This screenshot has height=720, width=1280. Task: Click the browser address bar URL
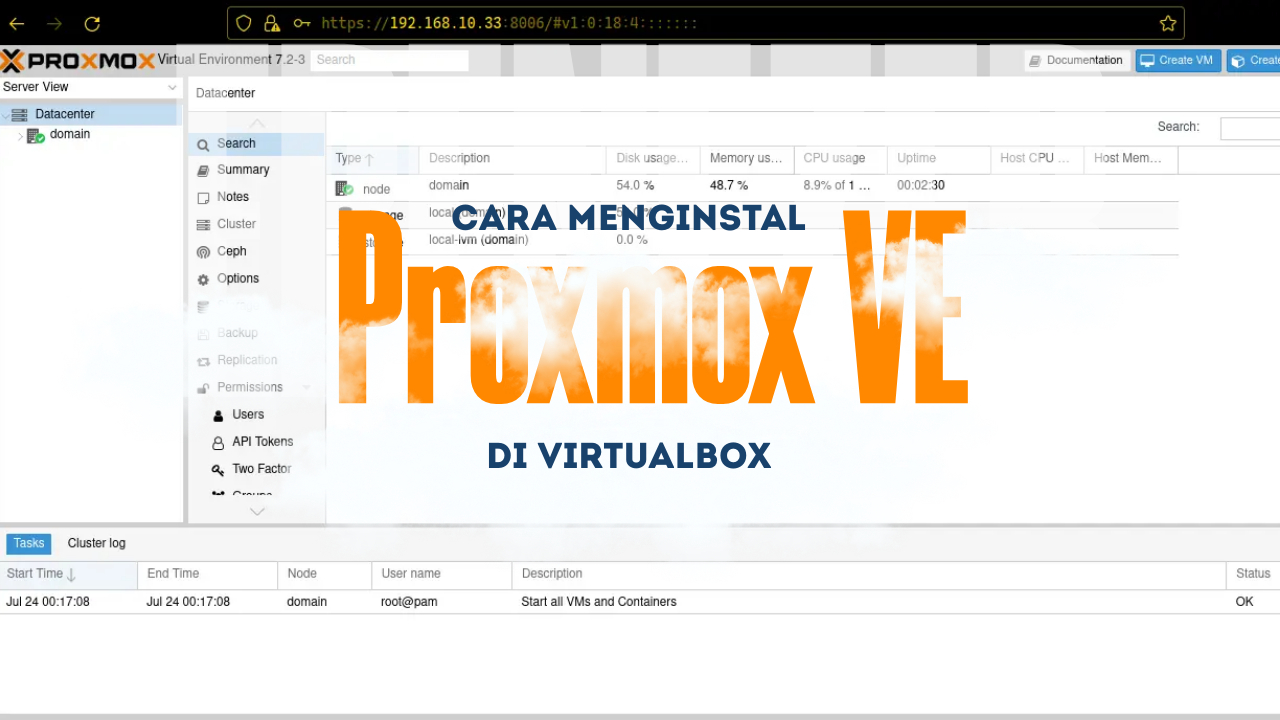click(x=509, y=23)
